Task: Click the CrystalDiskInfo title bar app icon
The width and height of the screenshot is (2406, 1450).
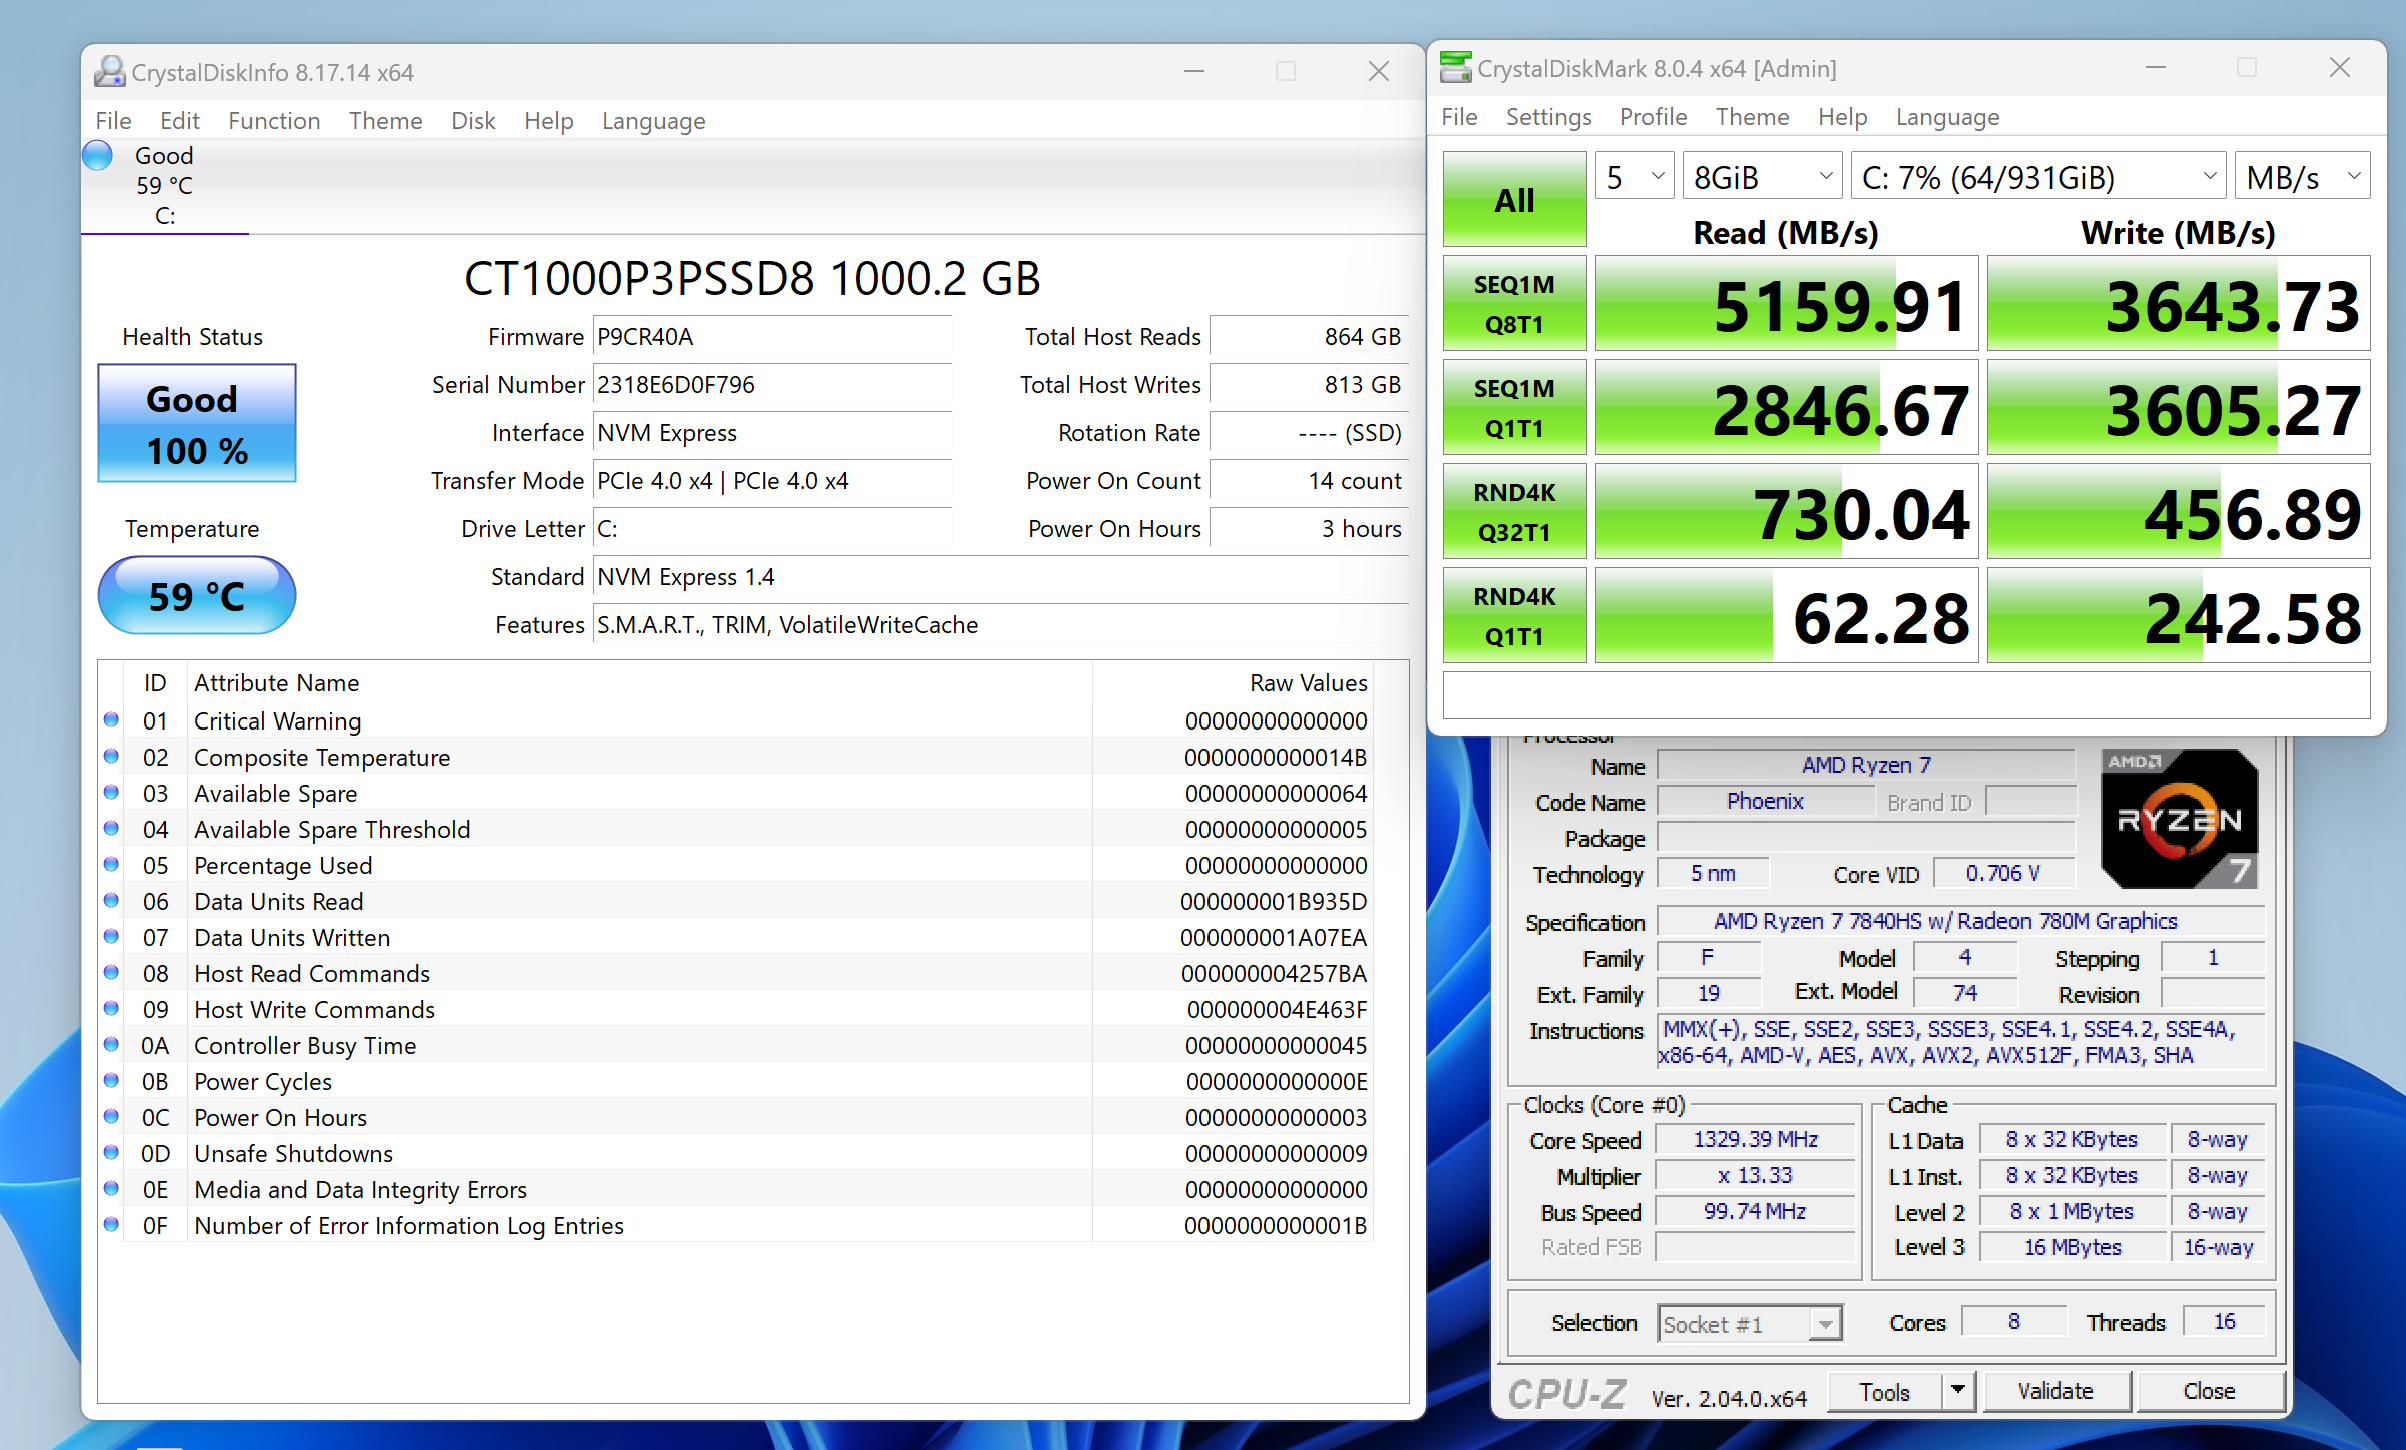Action: [x=109, y=71]
